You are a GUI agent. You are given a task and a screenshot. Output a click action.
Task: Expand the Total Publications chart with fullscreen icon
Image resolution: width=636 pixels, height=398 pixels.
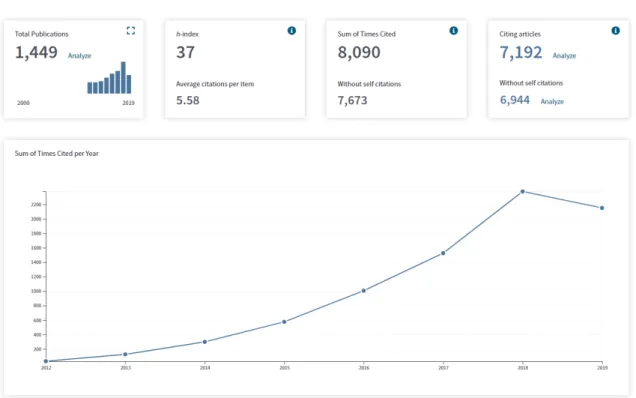point(131,30)
